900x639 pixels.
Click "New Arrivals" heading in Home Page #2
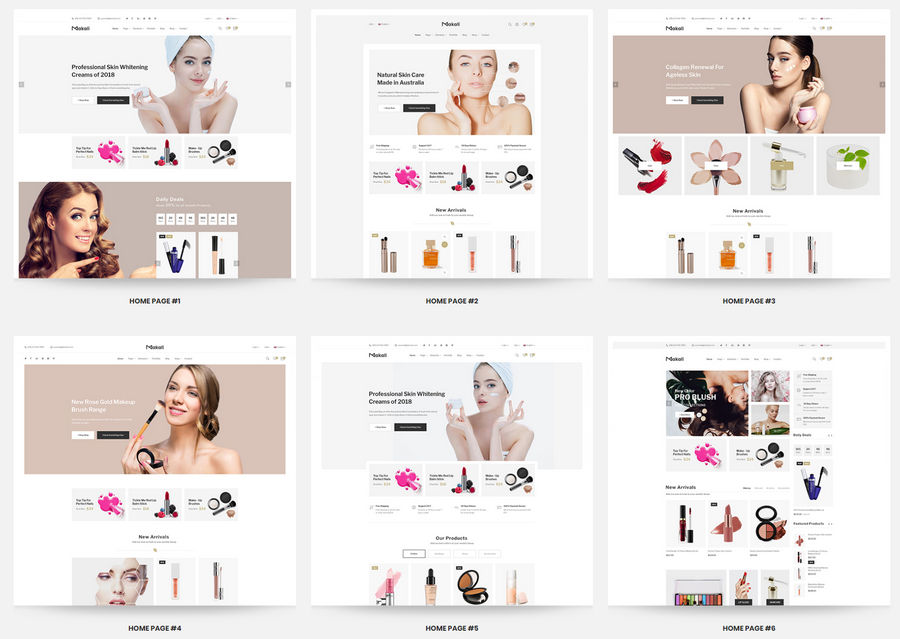(x=451, y=210)
